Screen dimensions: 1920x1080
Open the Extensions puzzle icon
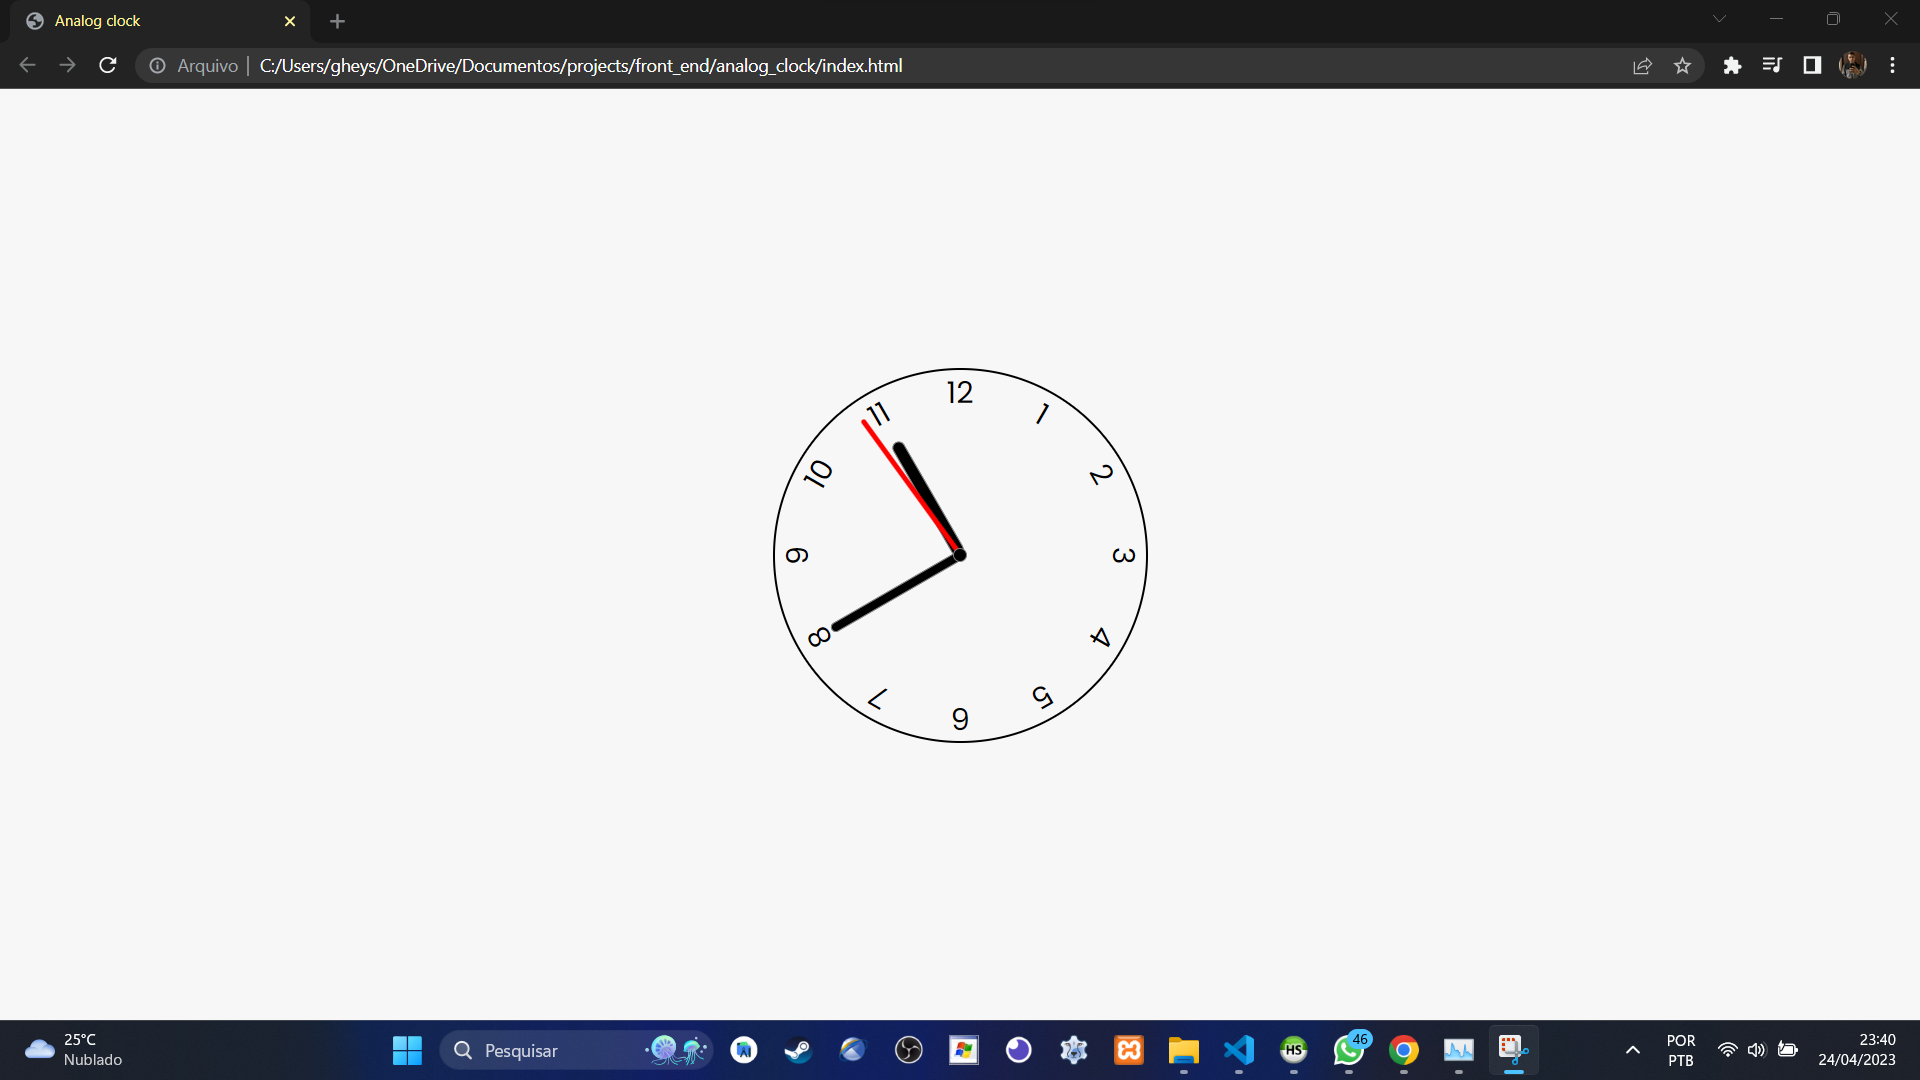pos(1732,65)
